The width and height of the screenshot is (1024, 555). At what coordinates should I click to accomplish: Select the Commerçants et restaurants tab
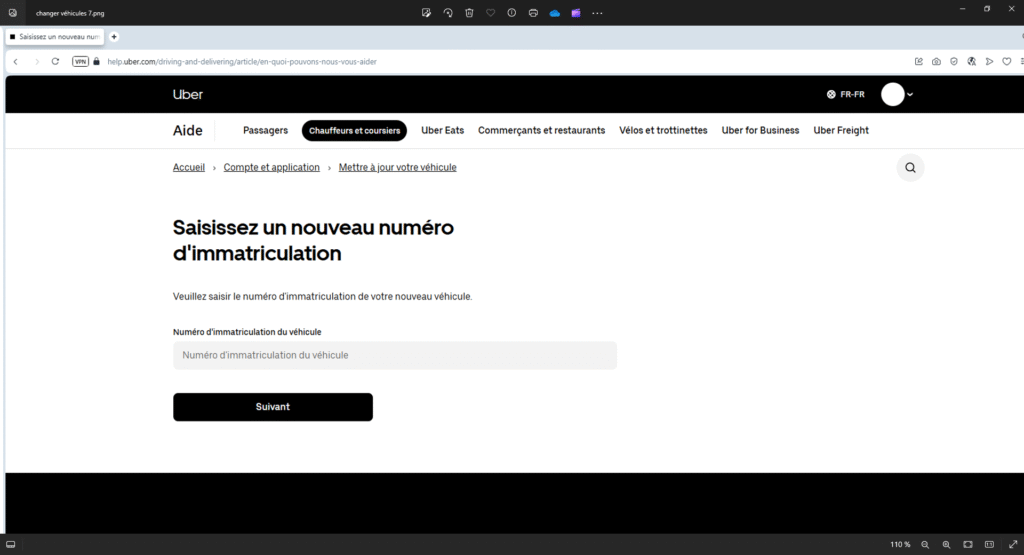pyautogui.click(x=541, y=131)
